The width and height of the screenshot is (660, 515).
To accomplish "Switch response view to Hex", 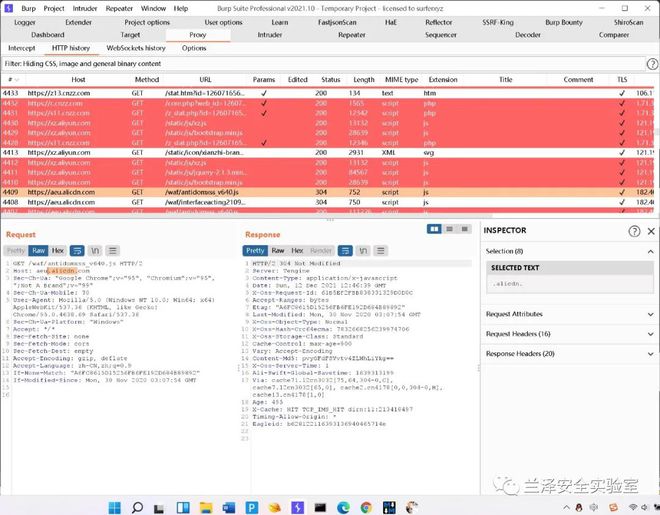I will click(297, 251).
